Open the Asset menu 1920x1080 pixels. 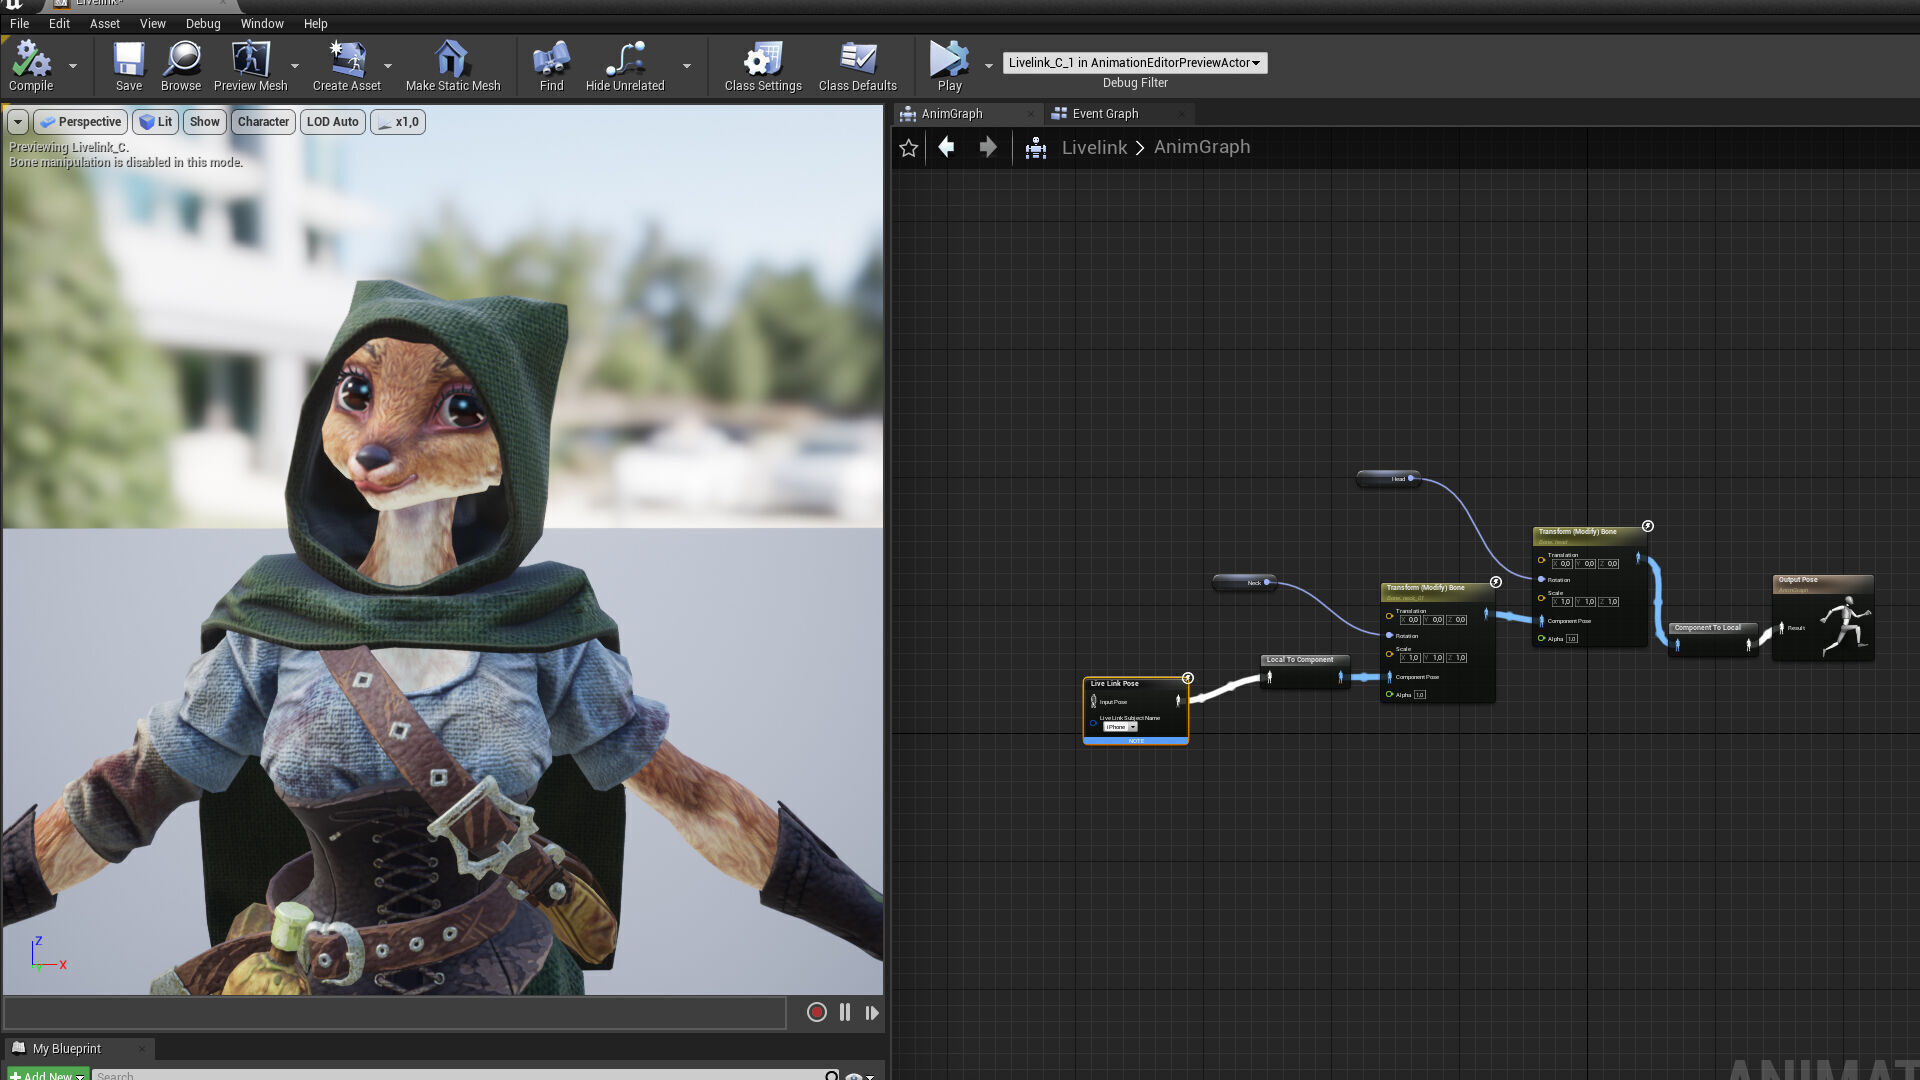coord(104,23)
